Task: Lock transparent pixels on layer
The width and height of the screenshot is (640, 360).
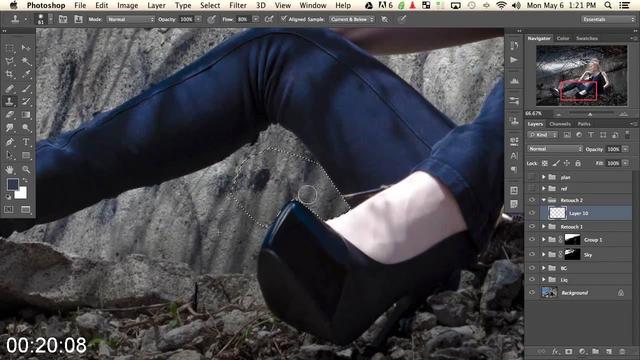Action: pyautogui.click(x=544, y=163)
